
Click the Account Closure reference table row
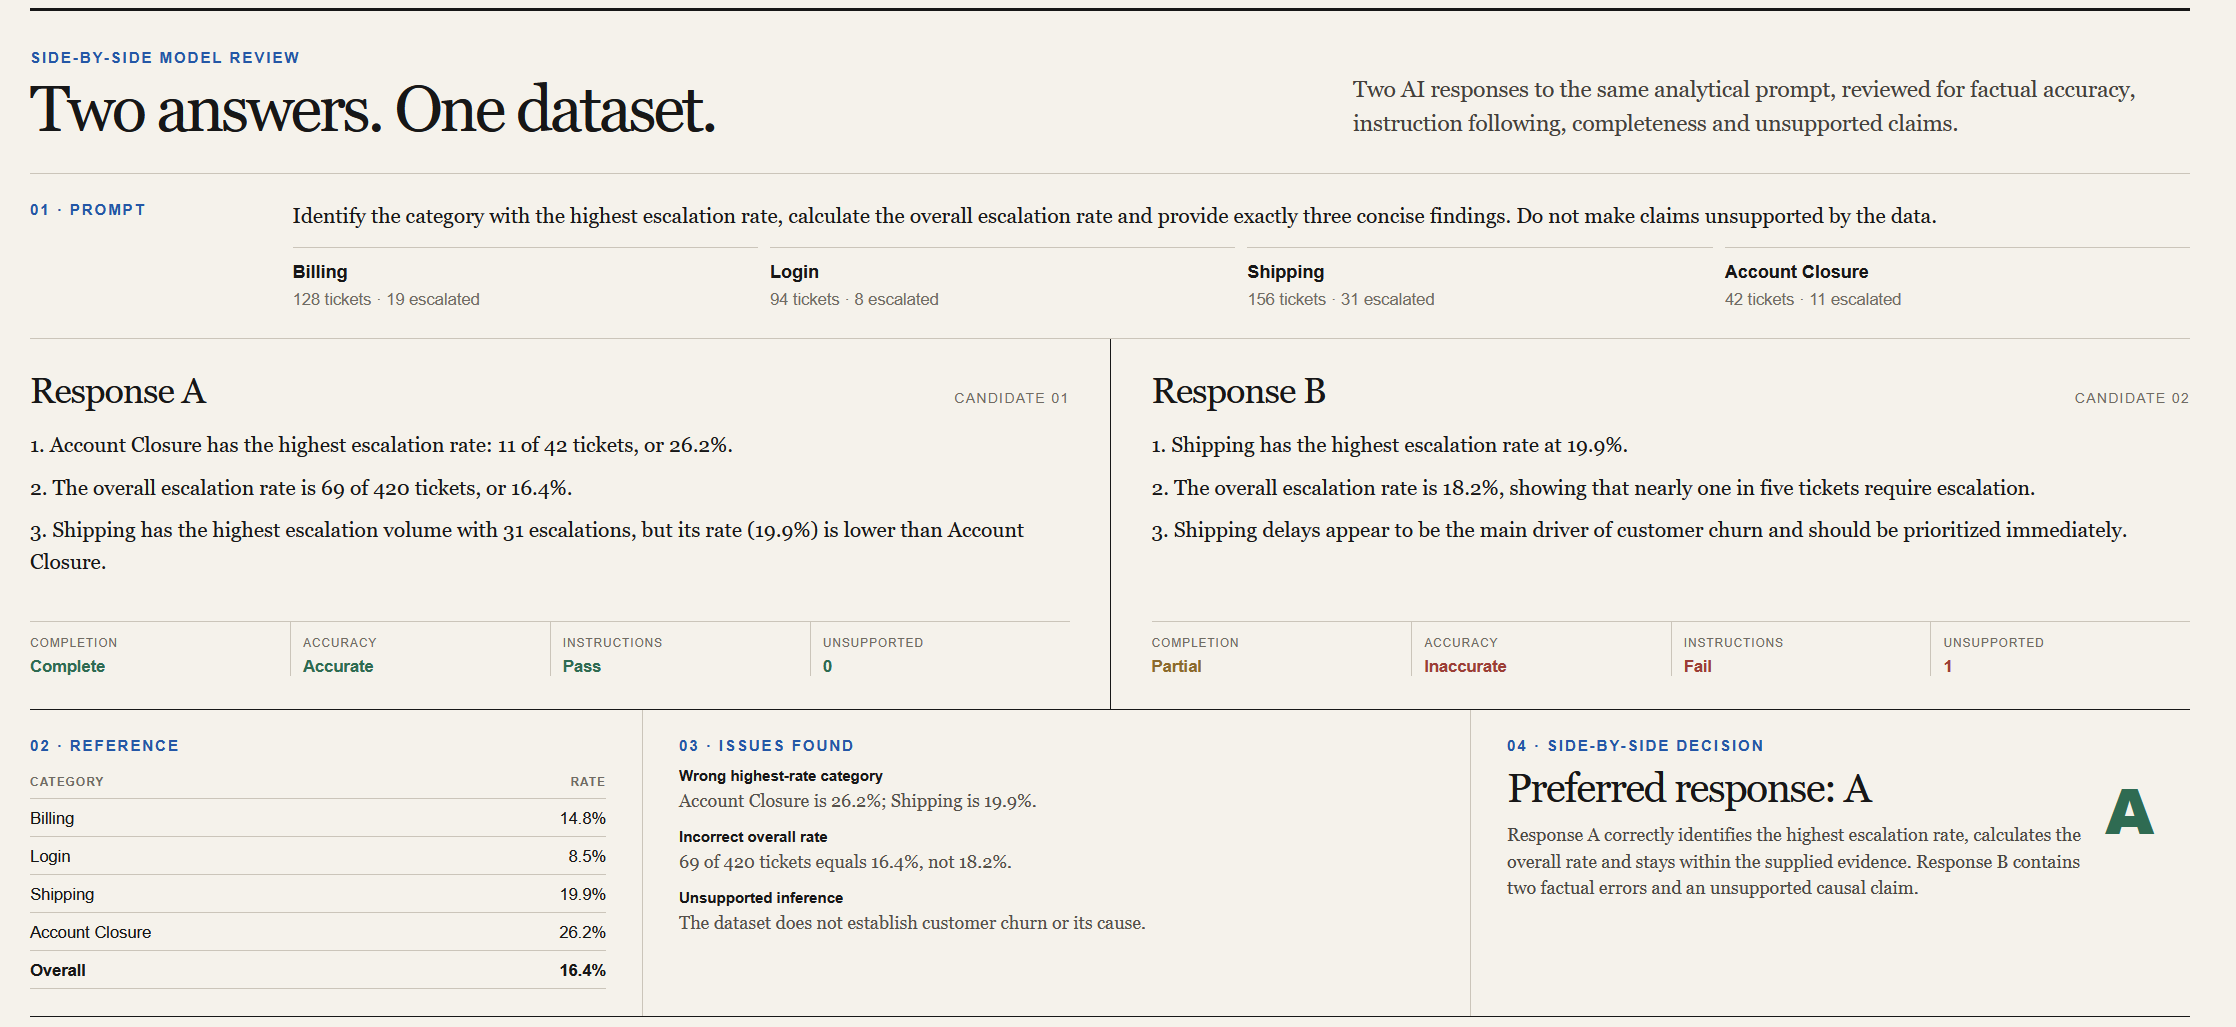[318, 932]
